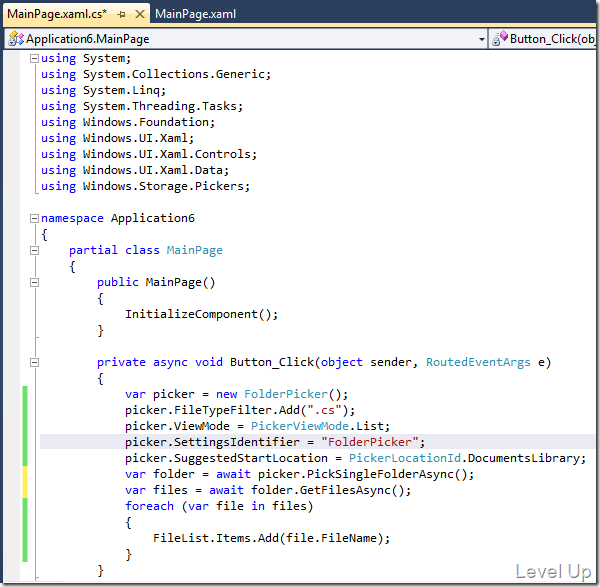Screen dimensions: 600x587
Task: Click the 'picker.FileTypeFilter.Add' line
Action: click(240, 410)
